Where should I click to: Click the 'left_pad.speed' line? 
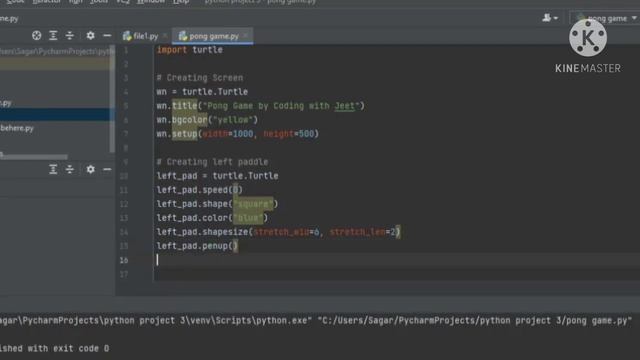200,190
